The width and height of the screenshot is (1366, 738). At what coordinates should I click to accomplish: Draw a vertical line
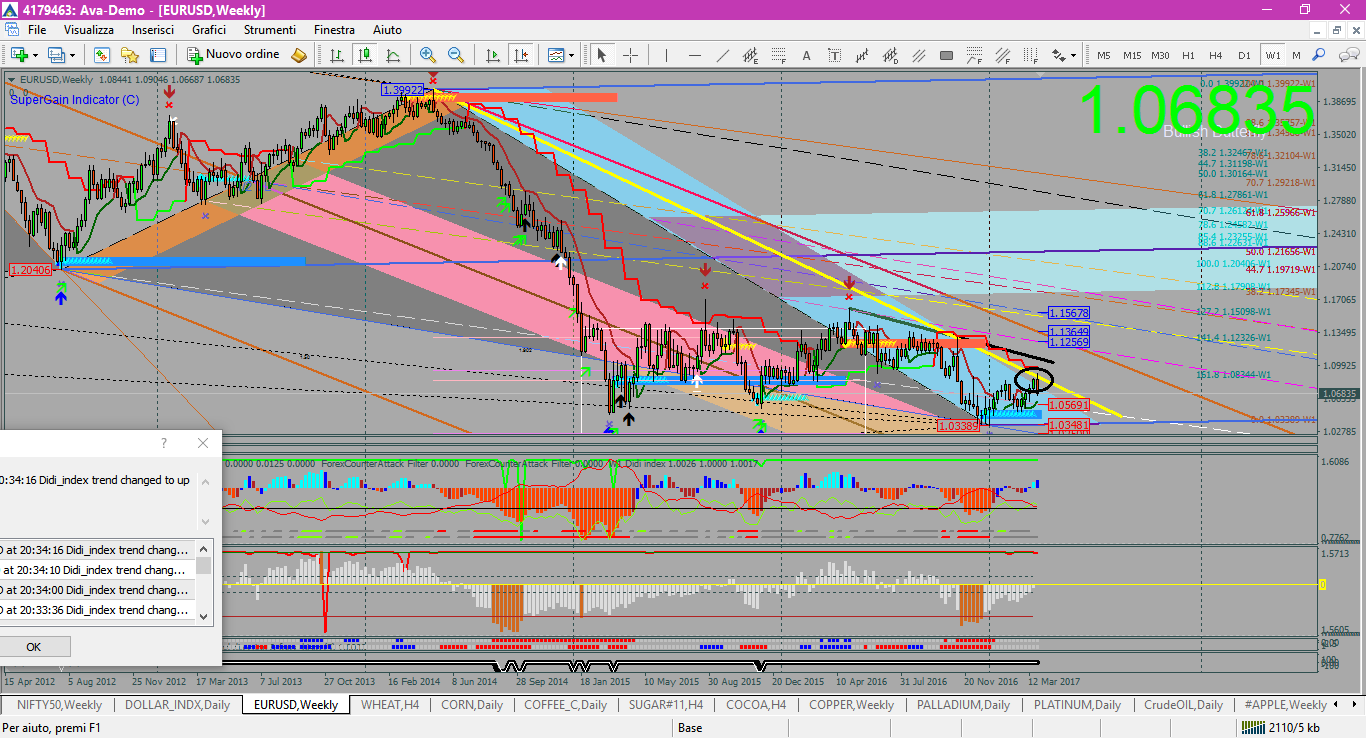tap(666, 55)
